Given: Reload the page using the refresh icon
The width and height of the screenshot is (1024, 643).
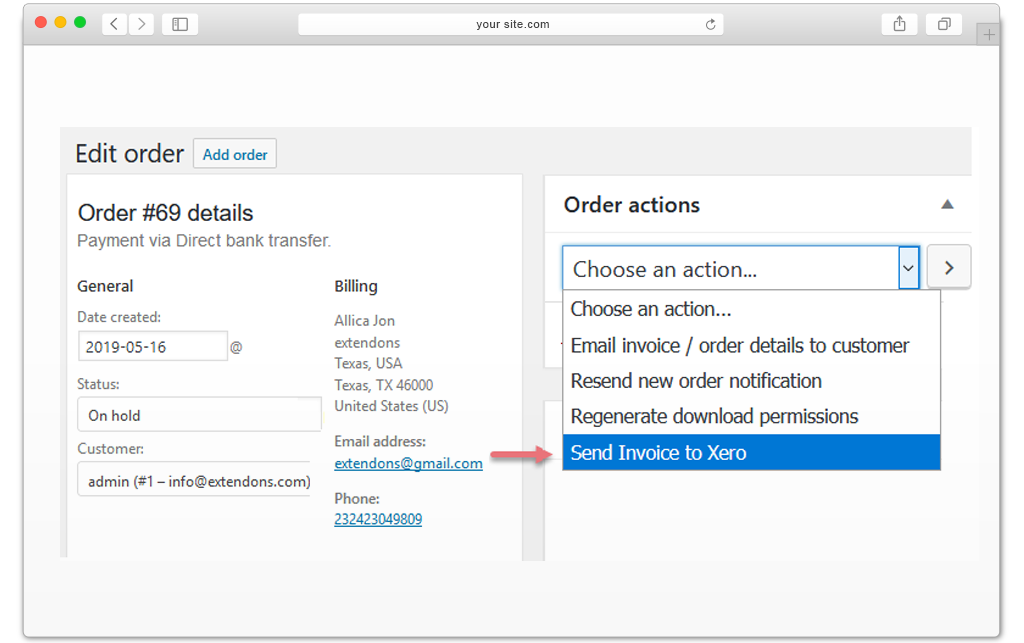Looking at the screenshot, I should (711, 24).
